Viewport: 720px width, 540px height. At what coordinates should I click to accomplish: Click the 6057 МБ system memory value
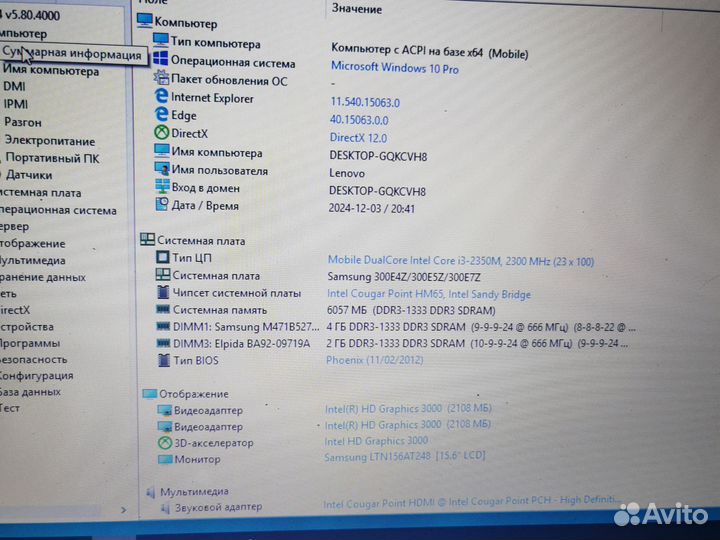(x=411, y=310)
